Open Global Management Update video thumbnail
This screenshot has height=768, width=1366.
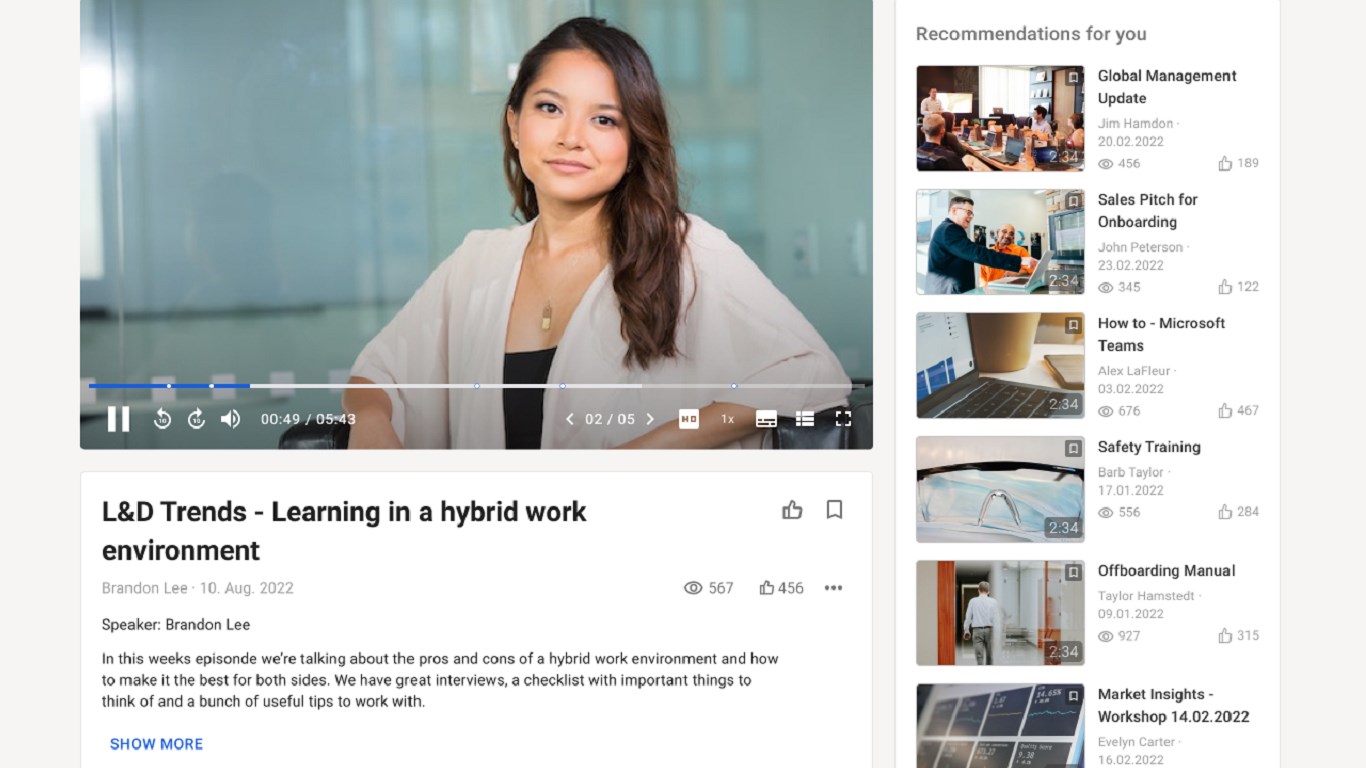coord(1000,118)
